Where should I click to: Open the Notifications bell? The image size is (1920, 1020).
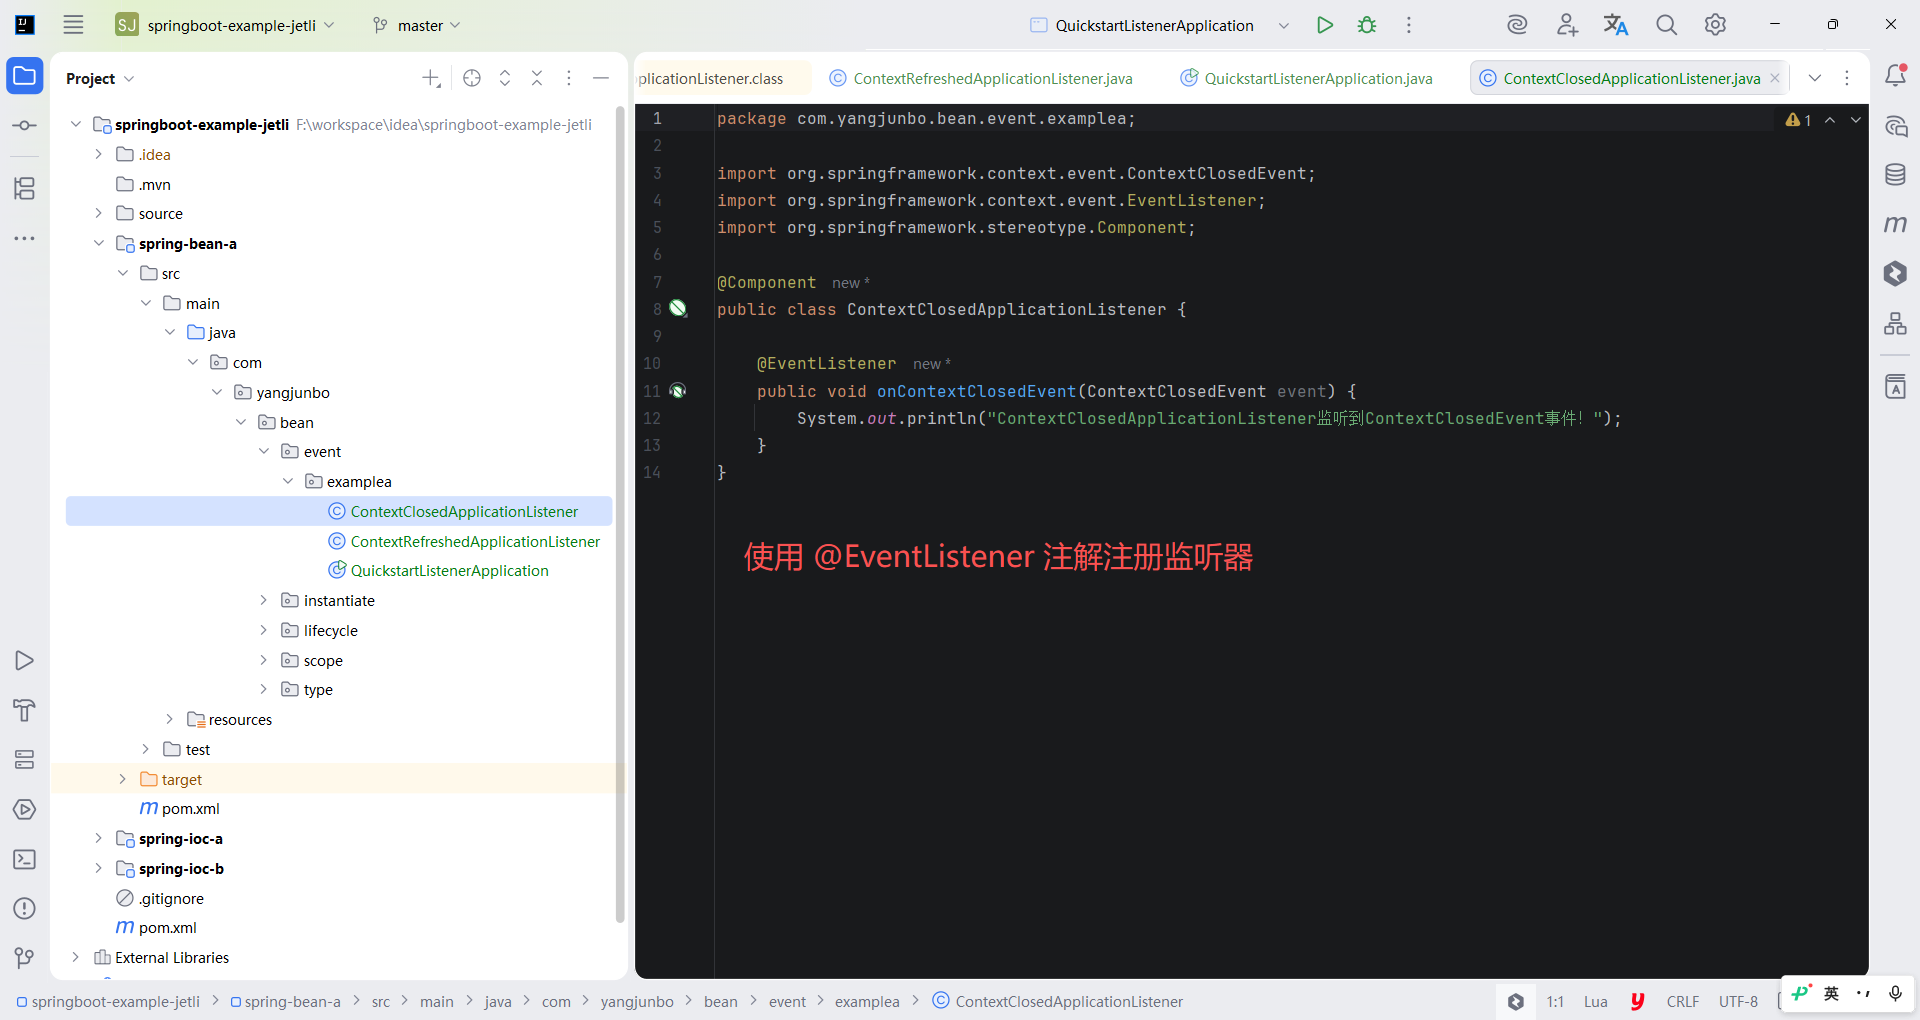coord(1895,76)
